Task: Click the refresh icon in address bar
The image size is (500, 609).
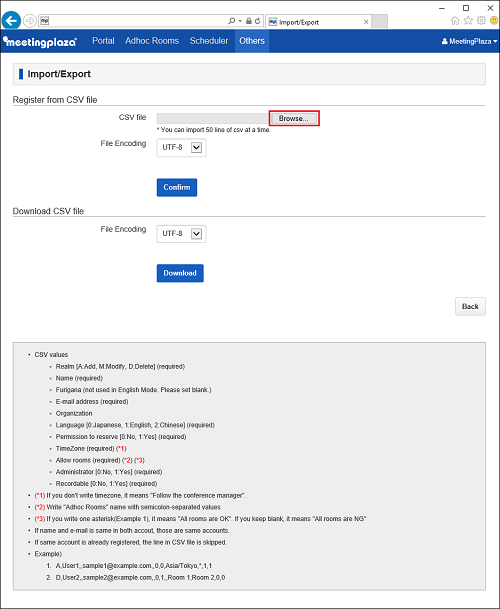Action: pyautogui.click(x=258, y=21)
